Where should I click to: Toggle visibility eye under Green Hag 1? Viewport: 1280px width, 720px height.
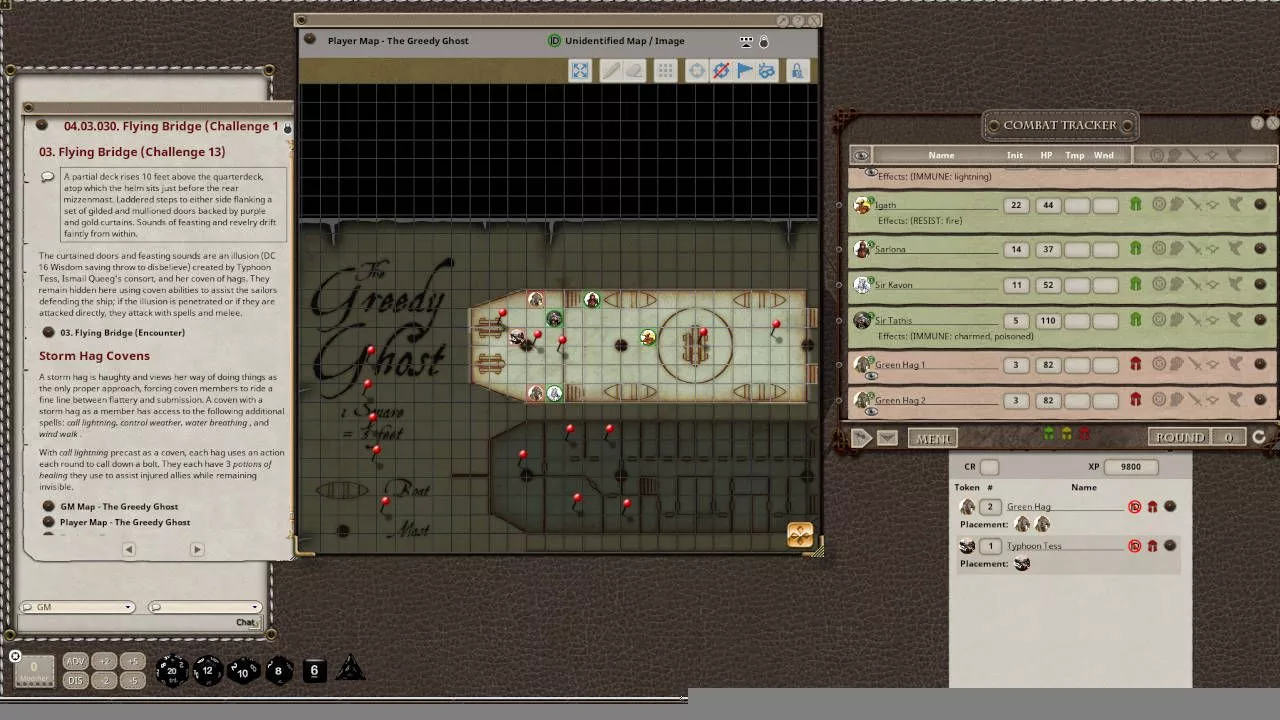pyautogui.click(x=871, y=376)
